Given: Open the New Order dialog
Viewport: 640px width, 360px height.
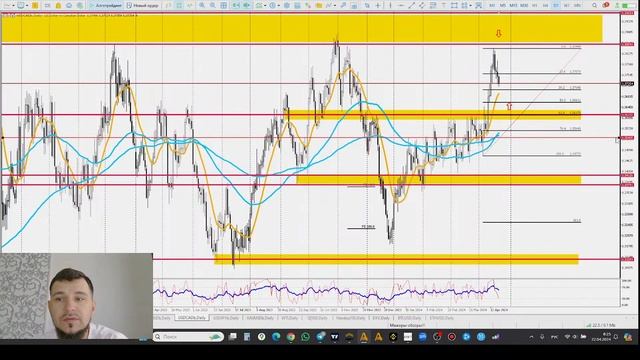Looking at the screenshot, I should click(x=142, y=6).
